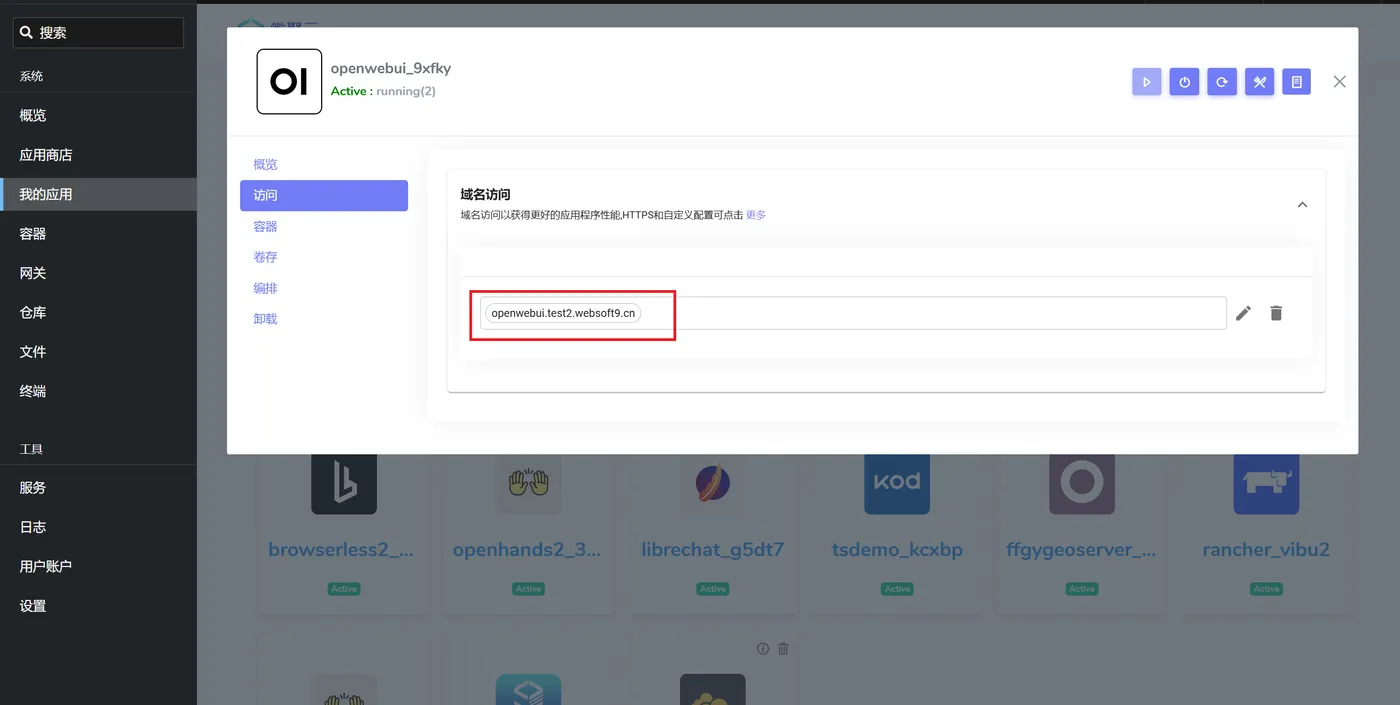Open 仓库 in the sidebar
Image resolution: width=1400 pixels, height=705 pixels.
pyautogui.click(x=98, y=312)
